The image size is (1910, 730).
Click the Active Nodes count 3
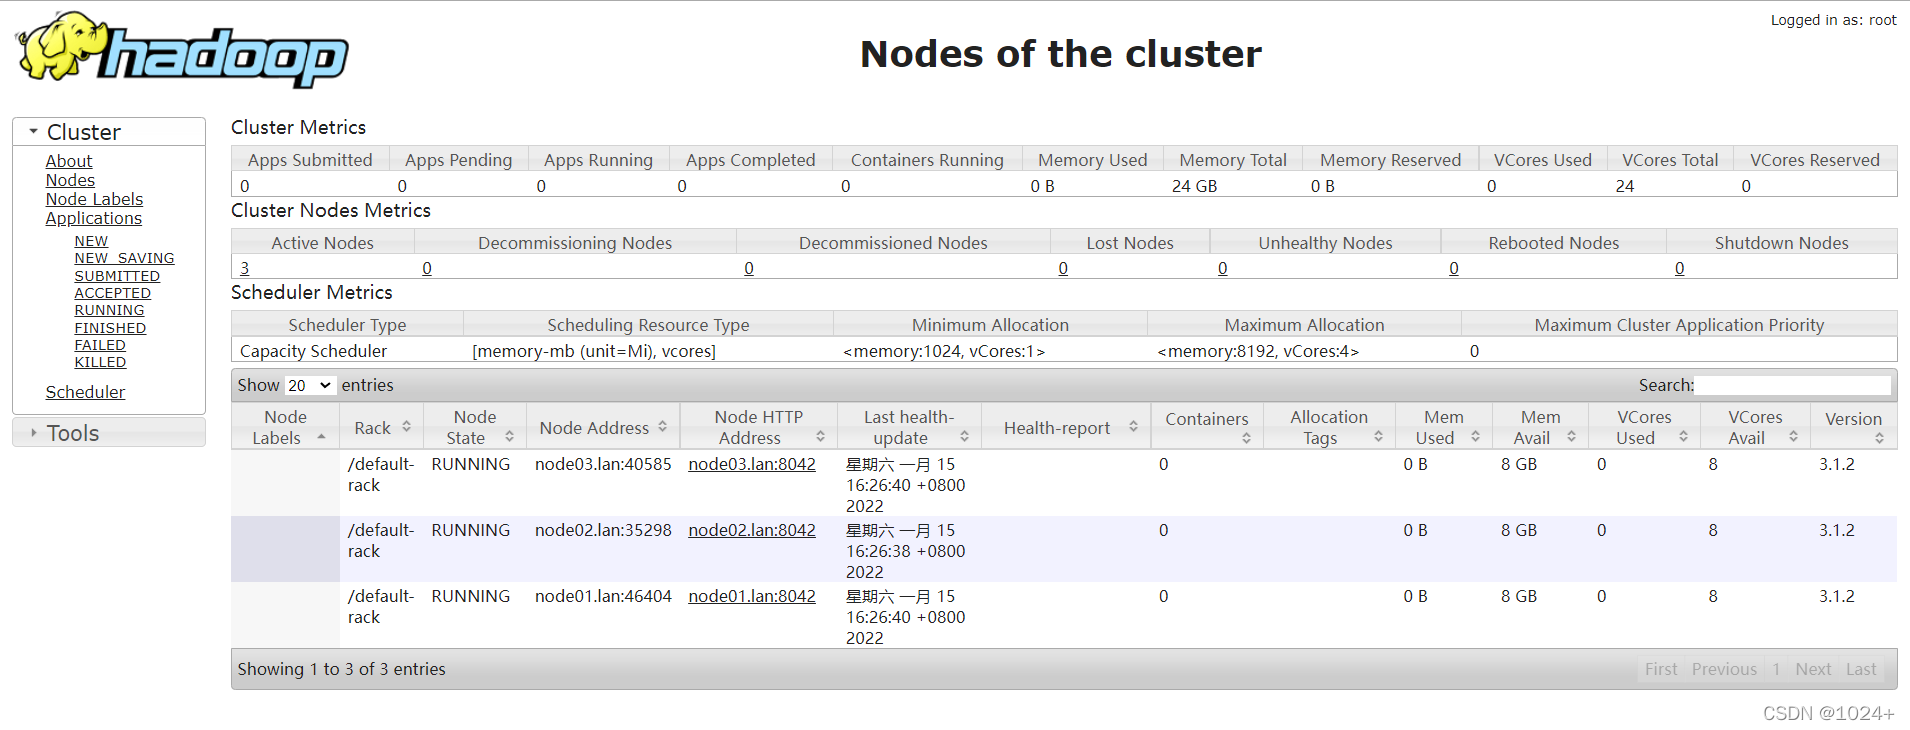[245, 268]
